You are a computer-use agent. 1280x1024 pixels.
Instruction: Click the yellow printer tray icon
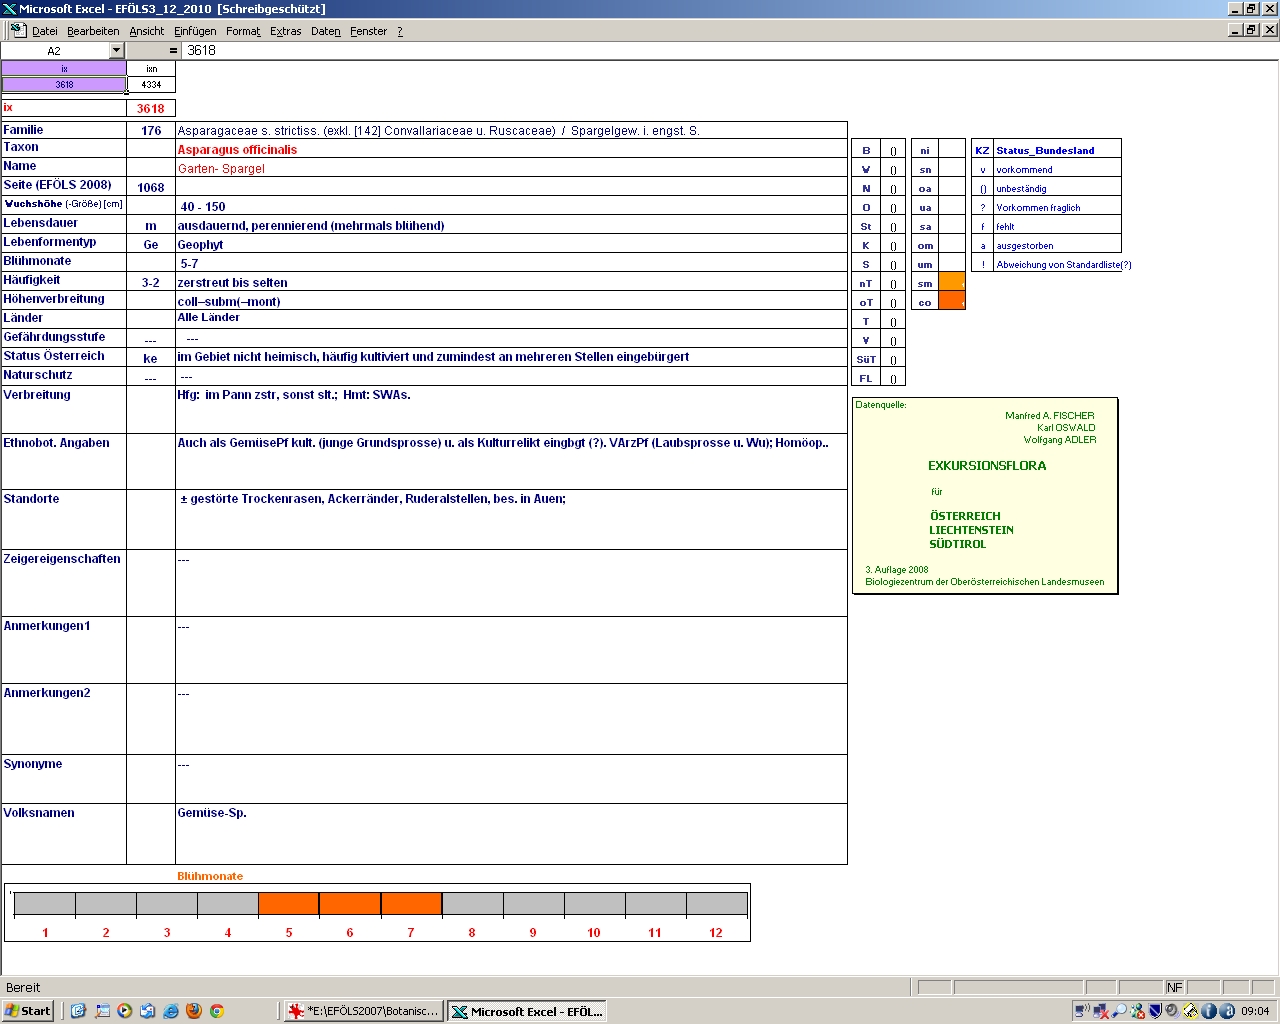coord(1190,1011)
